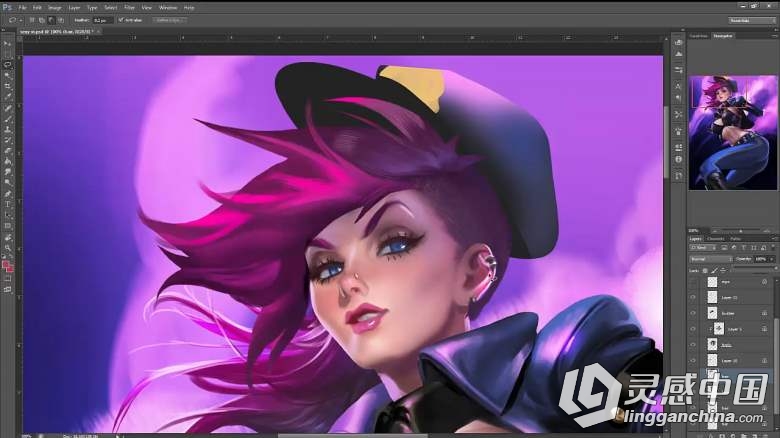Image resolution: width=780 pixels, height=438 pixels.
Task: Switch to the Paths tab
Action: [x=736, y=239]
